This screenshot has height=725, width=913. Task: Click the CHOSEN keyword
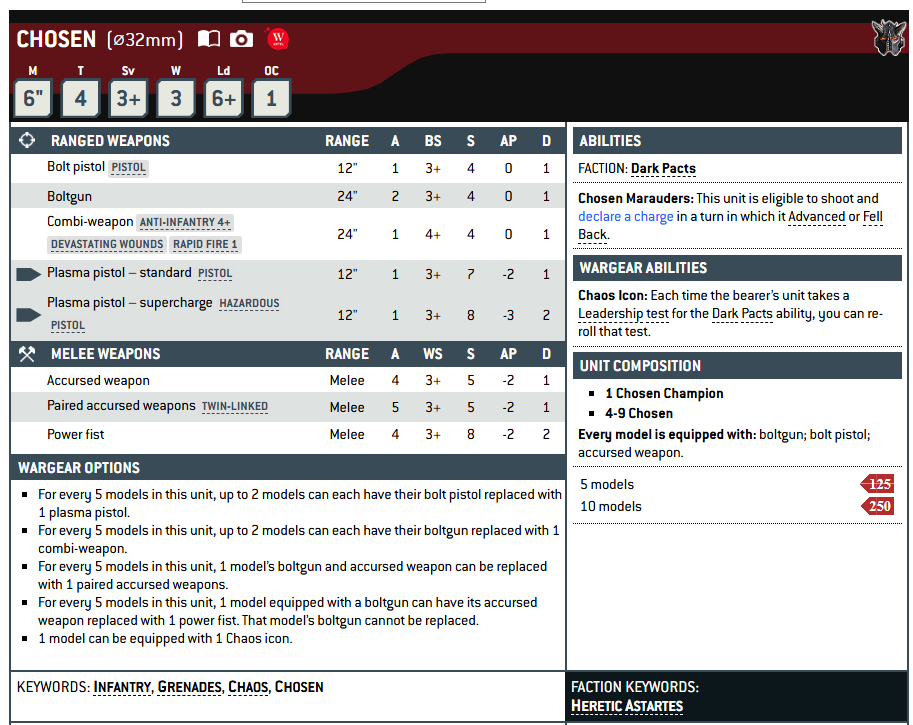299,687
